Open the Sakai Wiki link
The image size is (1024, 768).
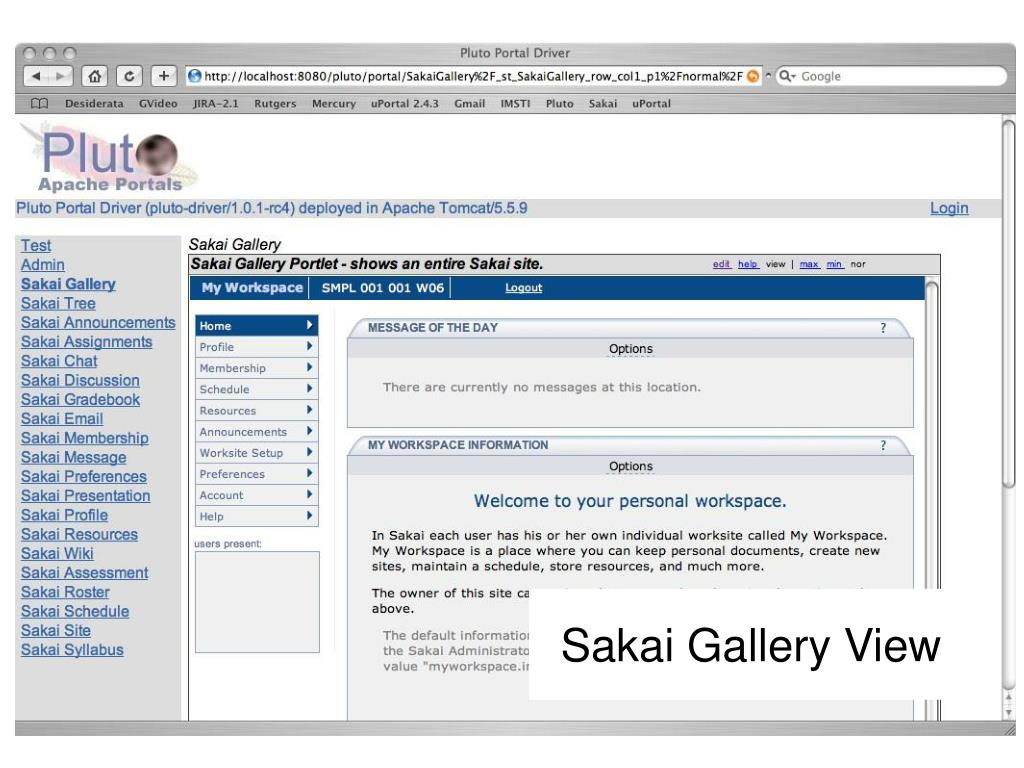tap(57, 554)
